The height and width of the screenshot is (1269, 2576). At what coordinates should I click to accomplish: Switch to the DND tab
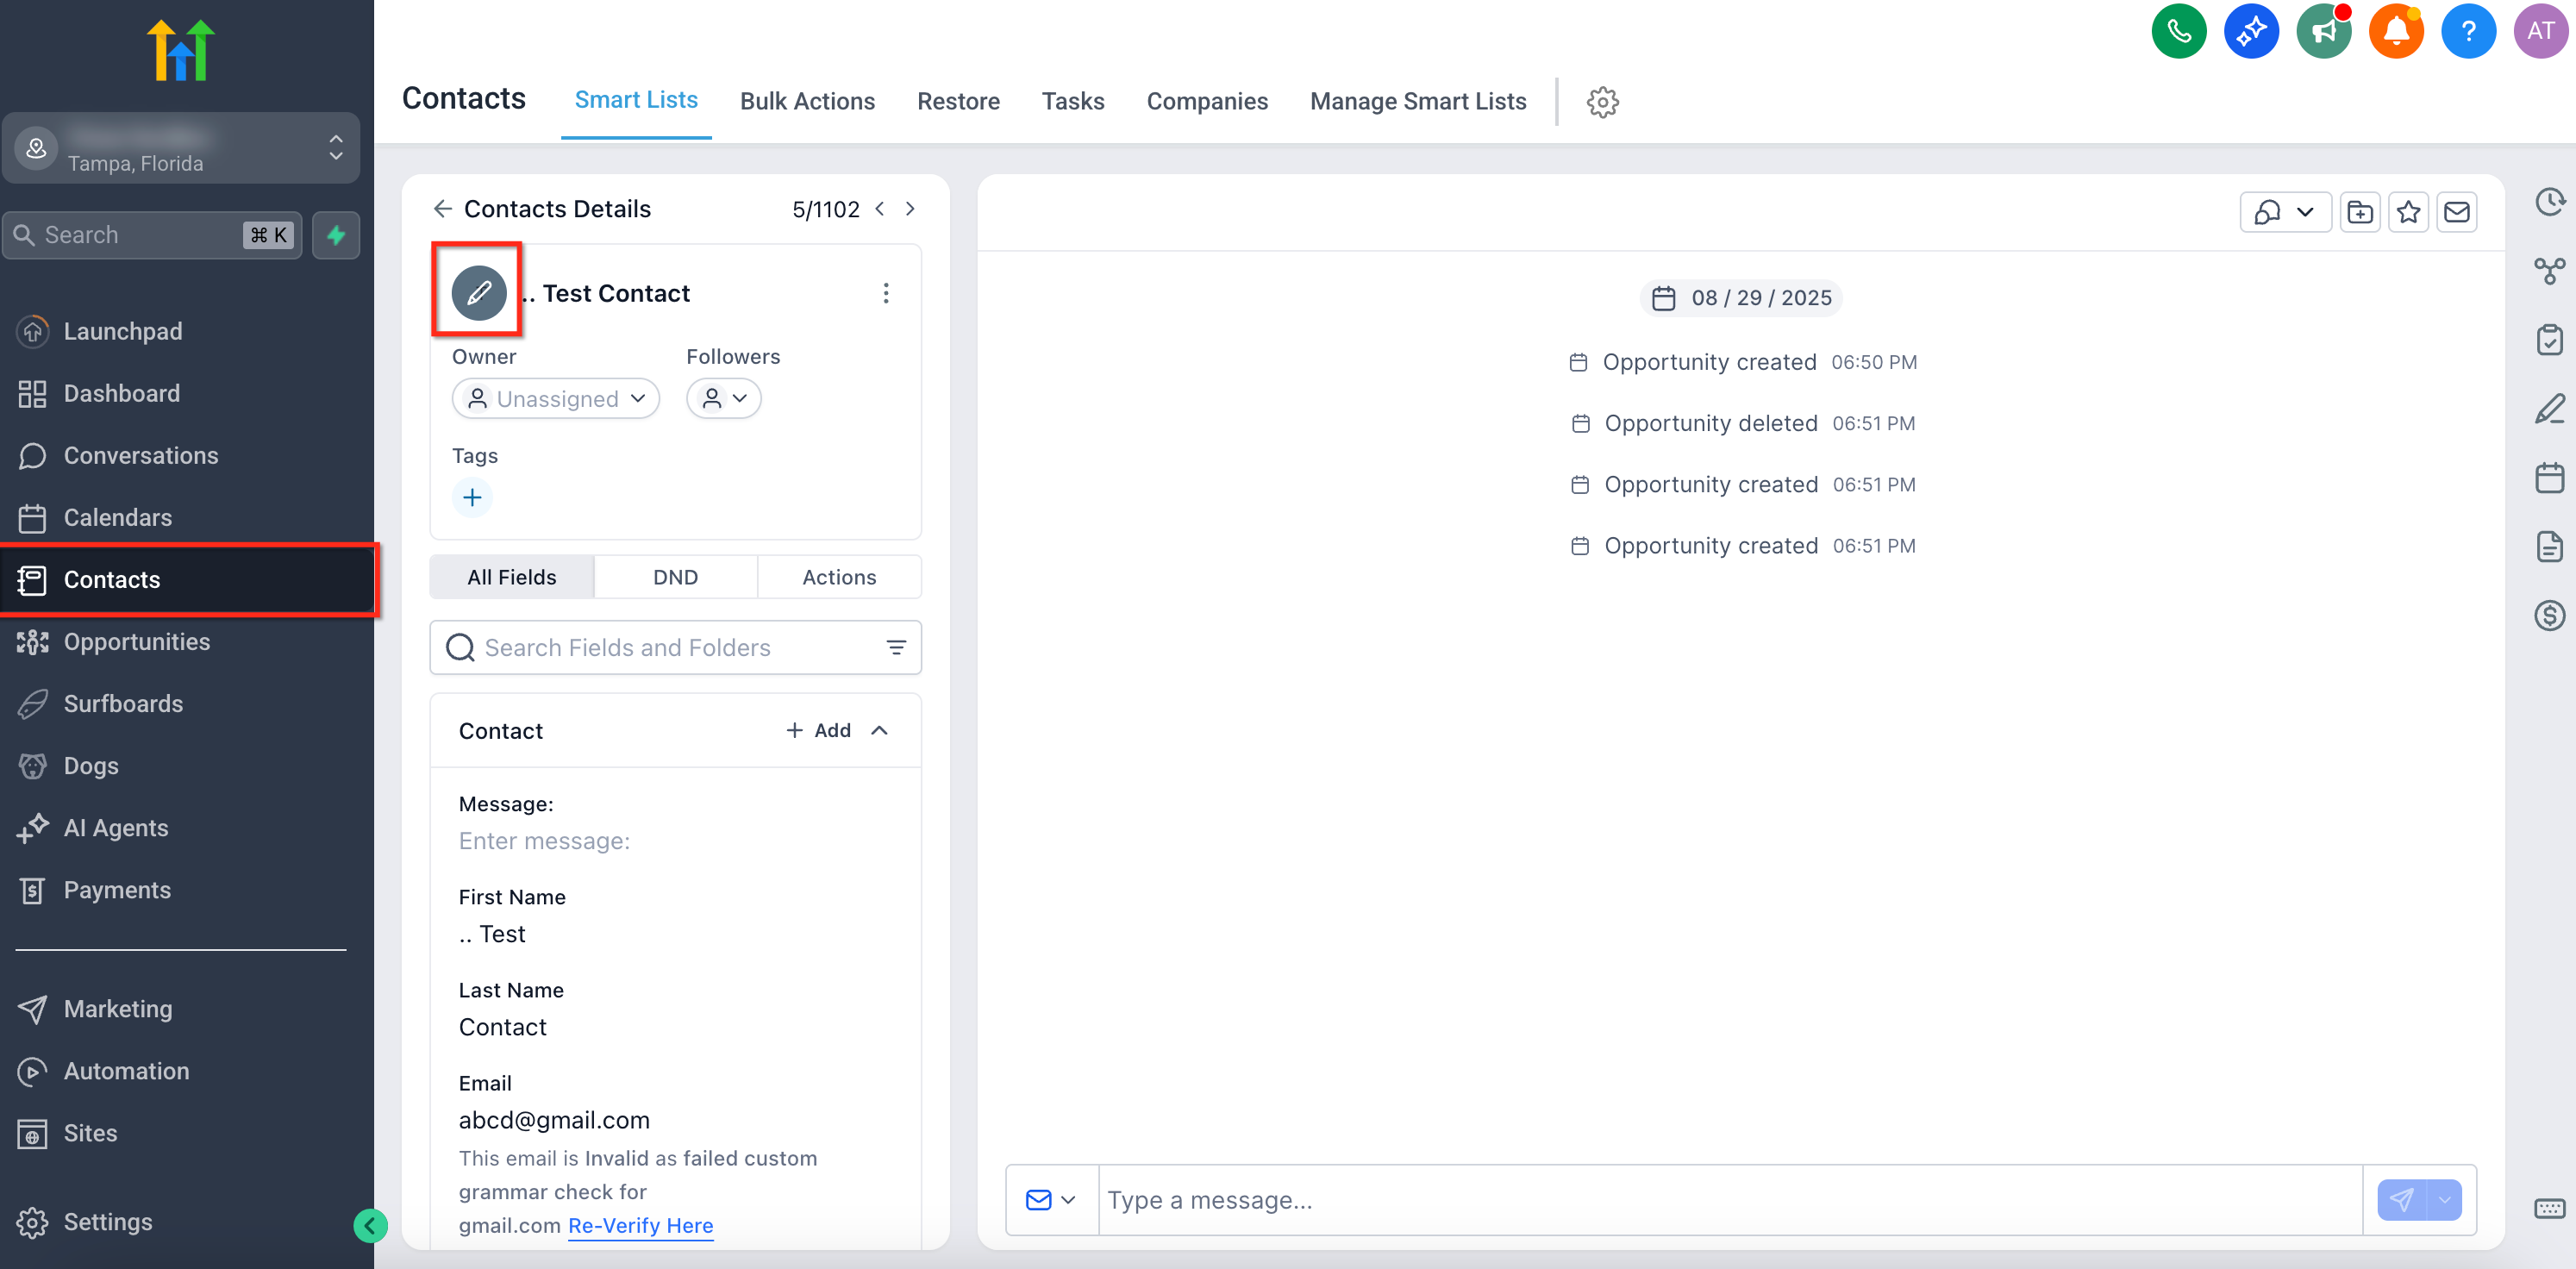point(675,577)
